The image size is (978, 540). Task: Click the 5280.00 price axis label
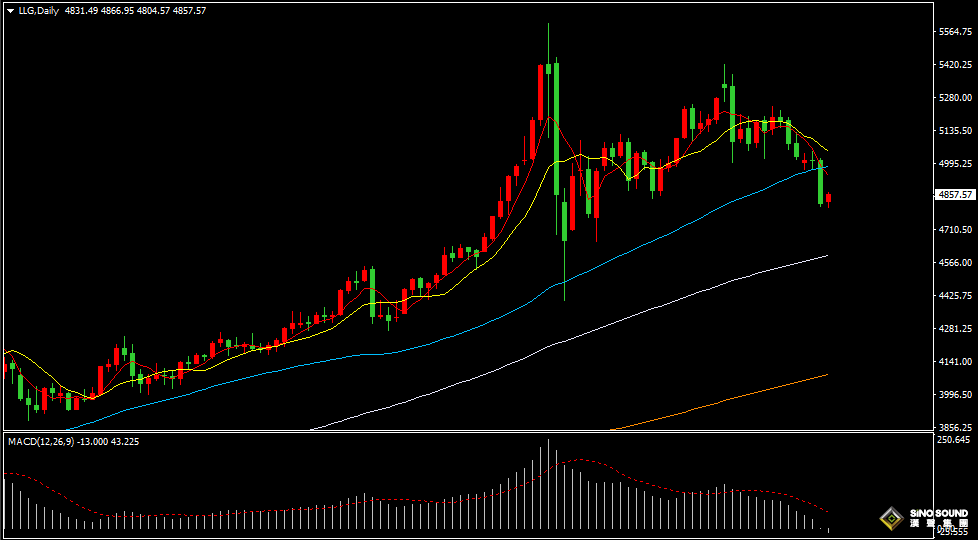[x=956, y=98]
